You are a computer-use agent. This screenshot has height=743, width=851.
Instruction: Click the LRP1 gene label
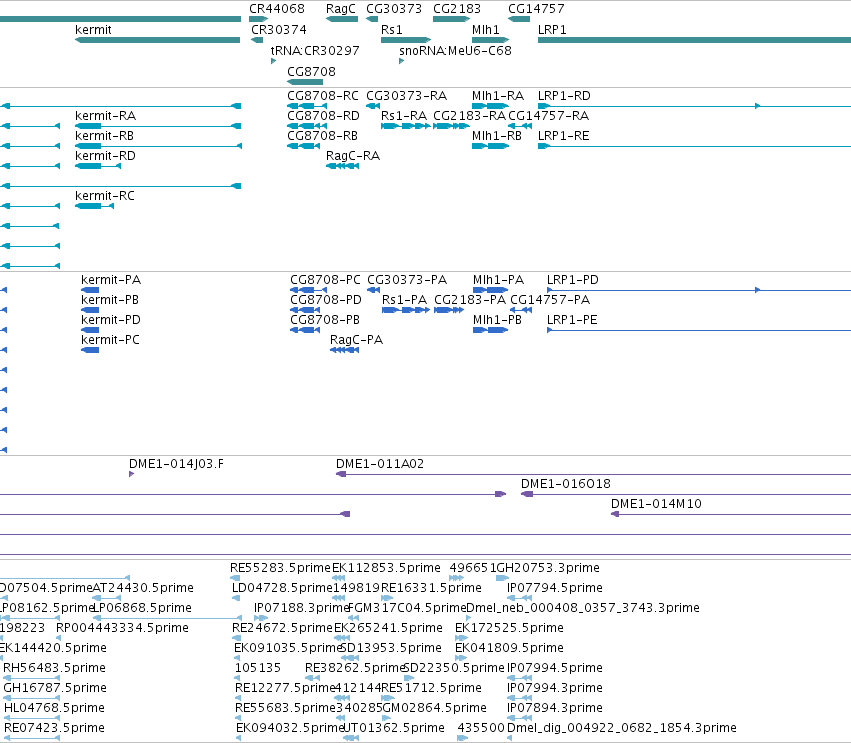coord(552,29)
